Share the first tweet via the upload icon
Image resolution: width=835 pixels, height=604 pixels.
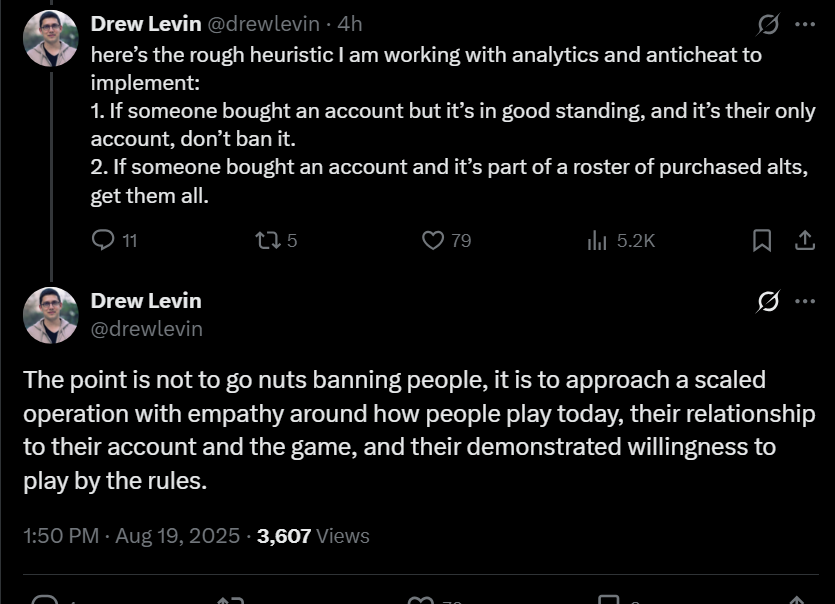pos(805,240)
